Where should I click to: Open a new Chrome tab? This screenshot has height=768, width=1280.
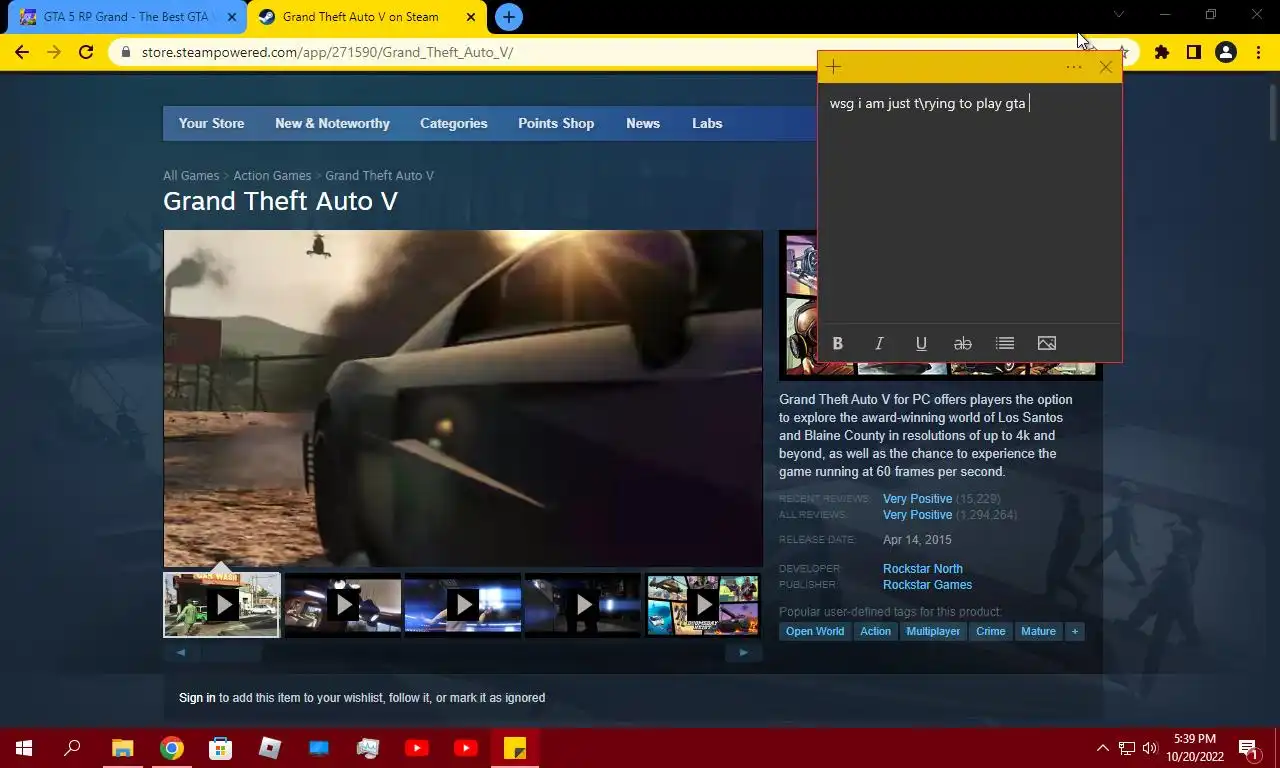coord(509,17)
